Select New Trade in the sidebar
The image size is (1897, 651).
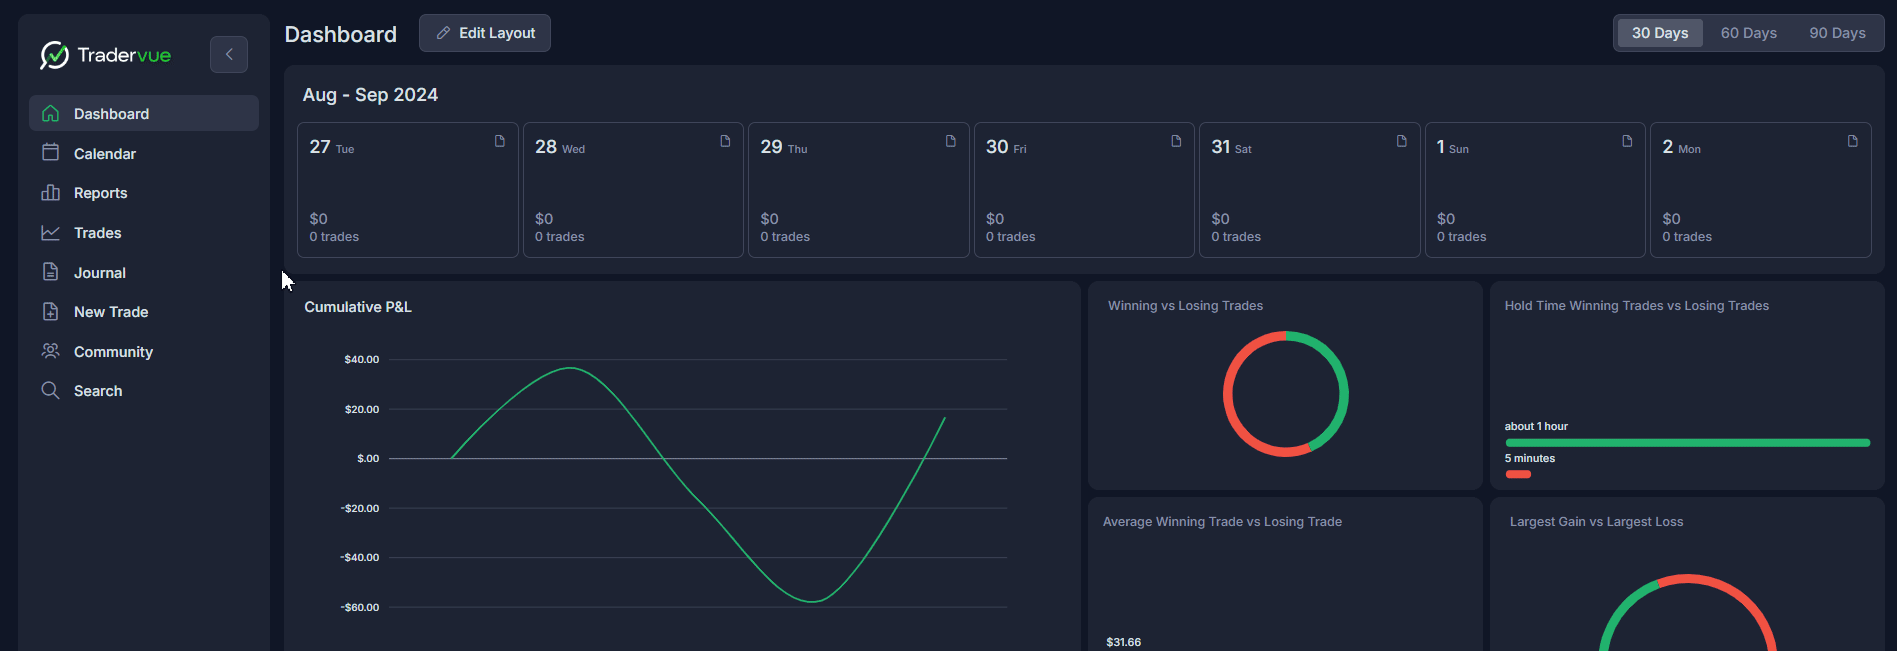(x=144, y=311)
